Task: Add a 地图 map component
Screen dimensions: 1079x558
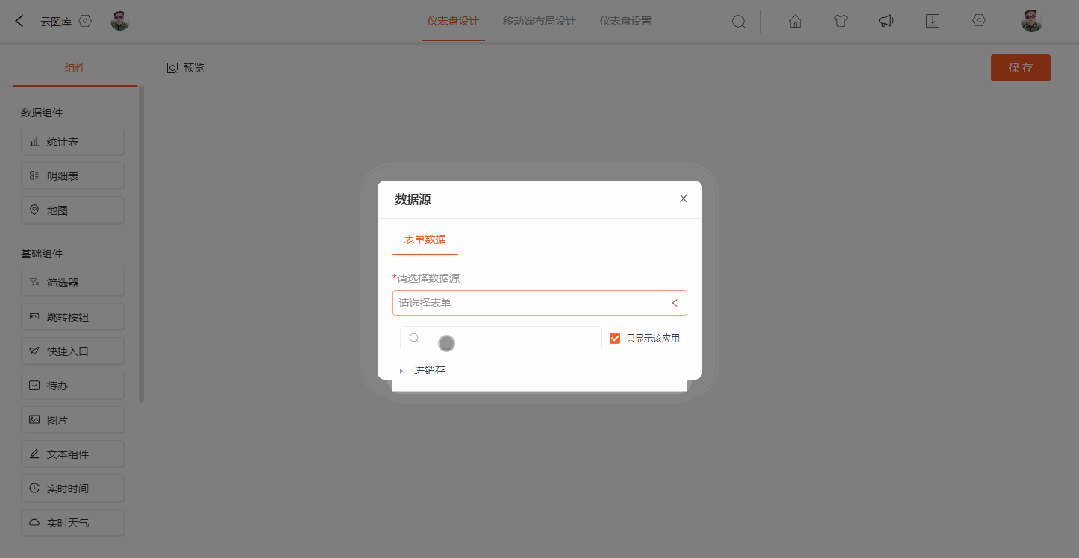Action: 72,211
